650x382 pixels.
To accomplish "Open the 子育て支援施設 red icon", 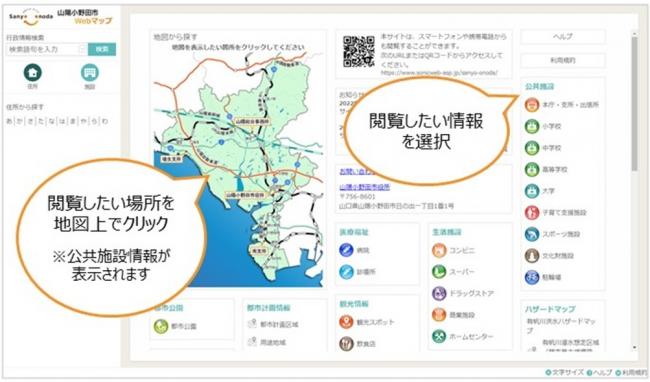I will coord(532,213).
